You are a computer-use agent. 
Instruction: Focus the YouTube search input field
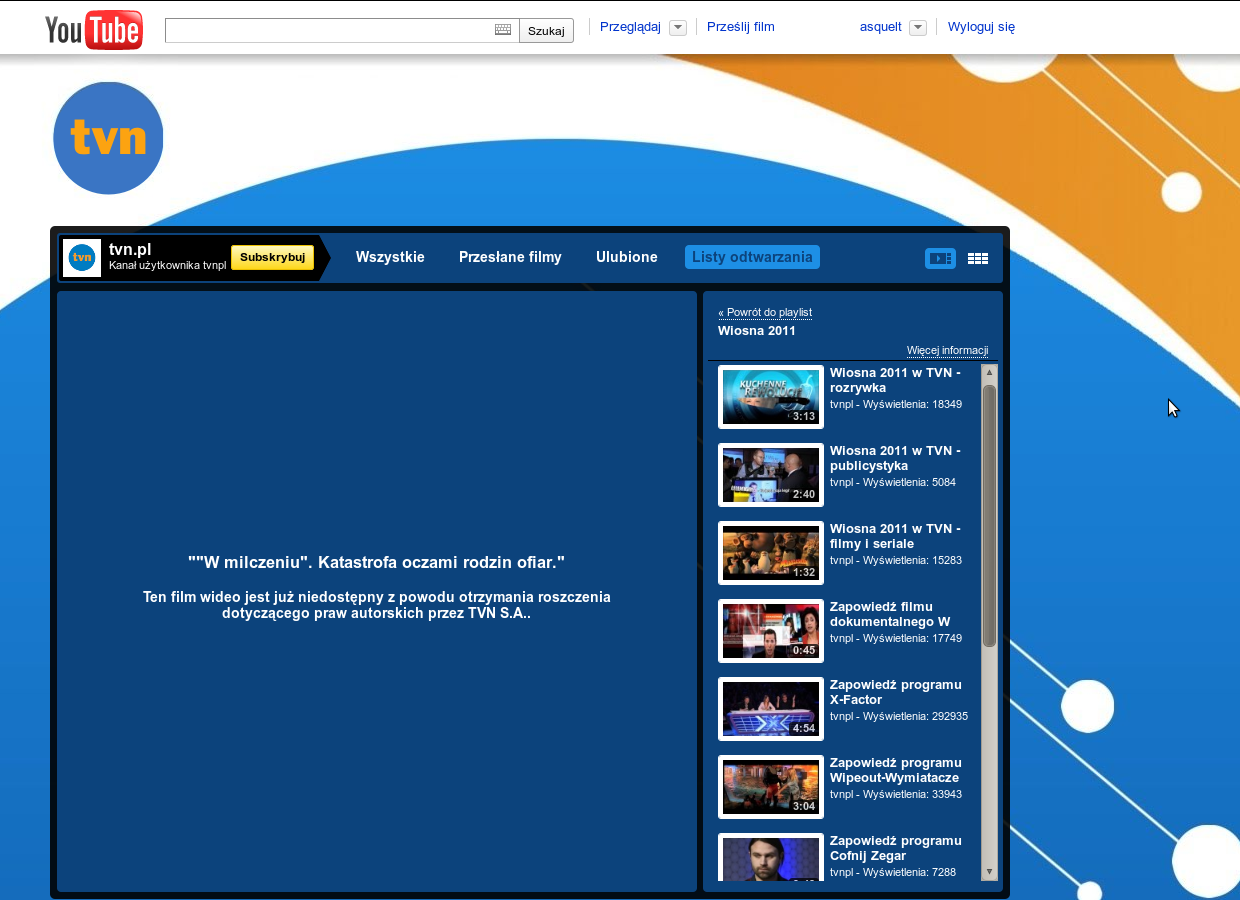(330, 30)
